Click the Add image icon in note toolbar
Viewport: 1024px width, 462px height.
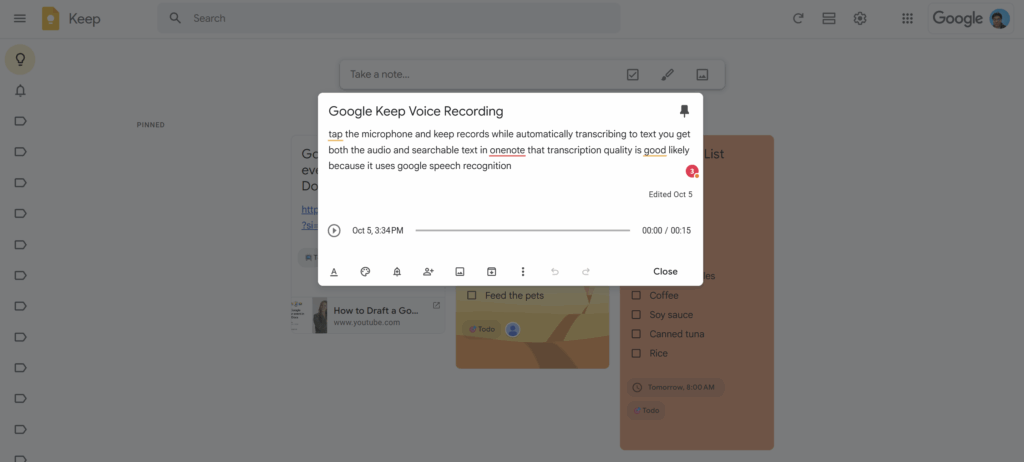point(460,272)
